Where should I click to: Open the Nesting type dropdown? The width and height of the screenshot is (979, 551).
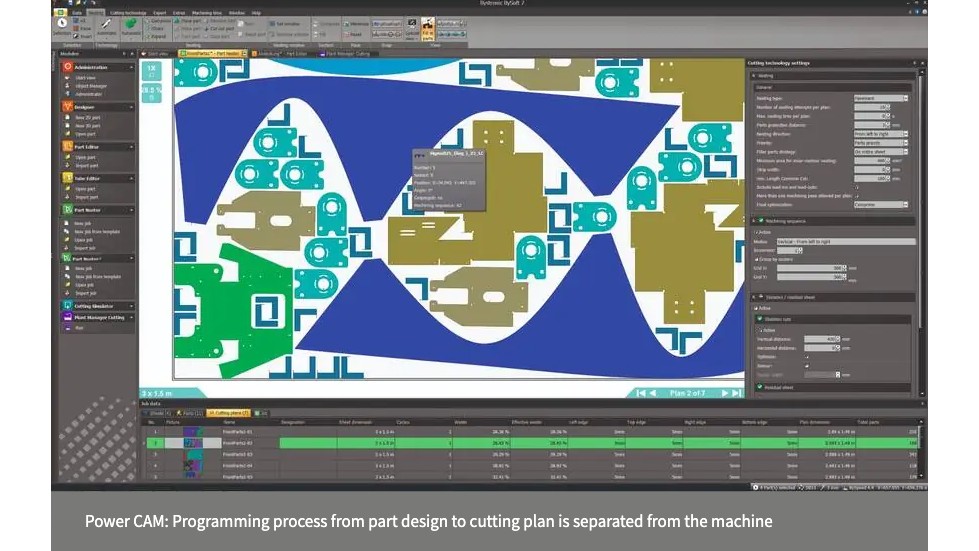(x=880, y=98)
